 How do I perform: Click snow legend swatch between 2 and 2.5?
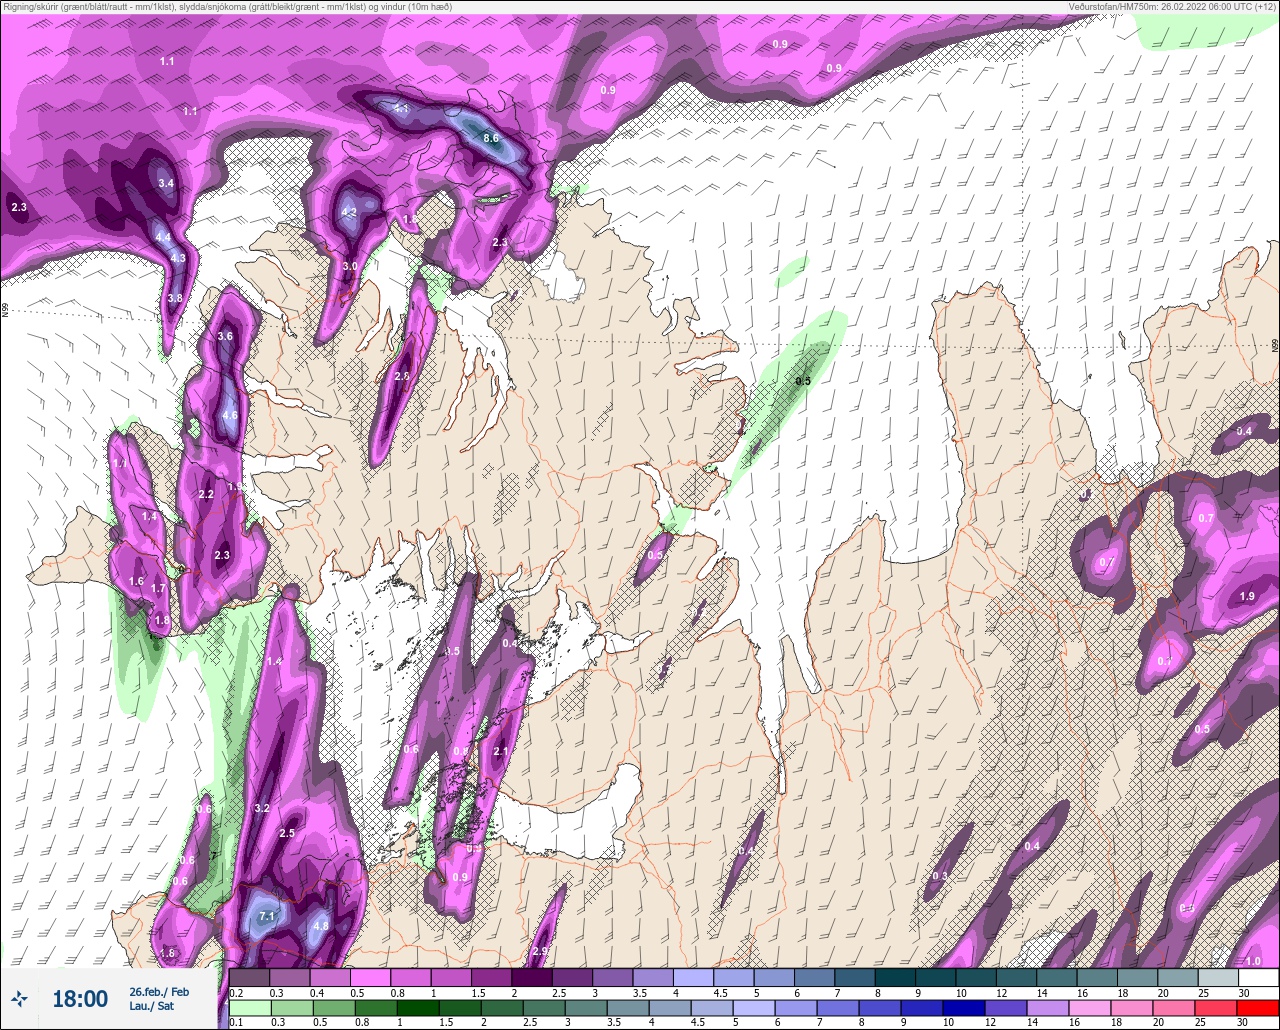click(532, 977)
